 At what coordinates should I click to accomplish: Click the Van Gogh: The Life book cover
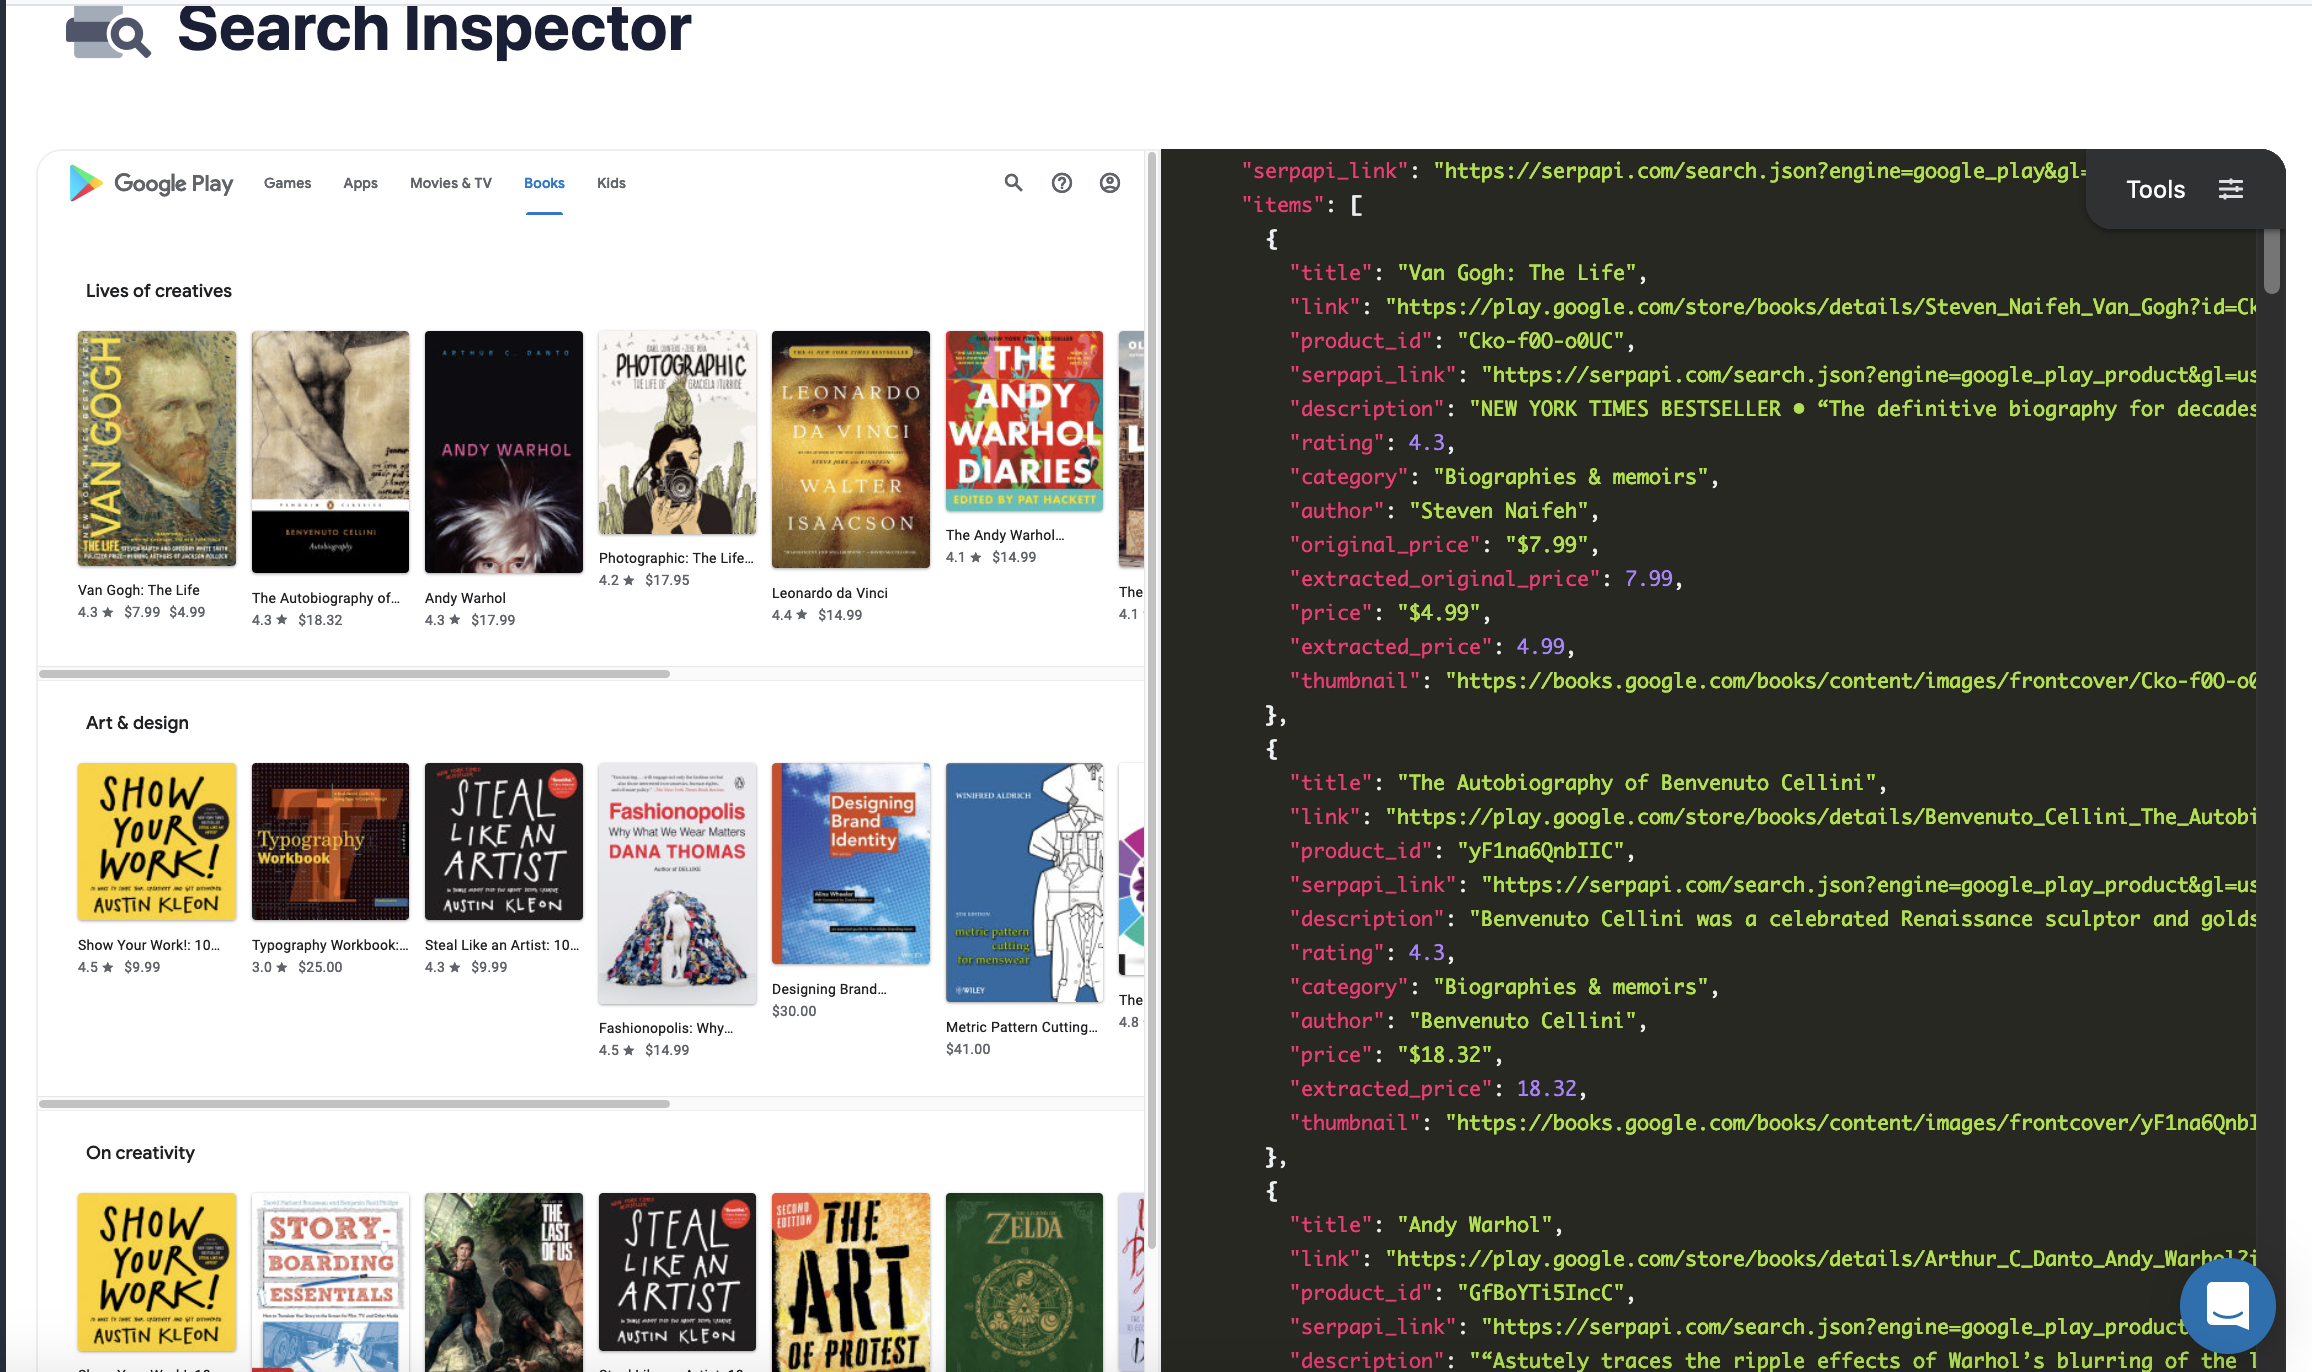coord(156,449)
